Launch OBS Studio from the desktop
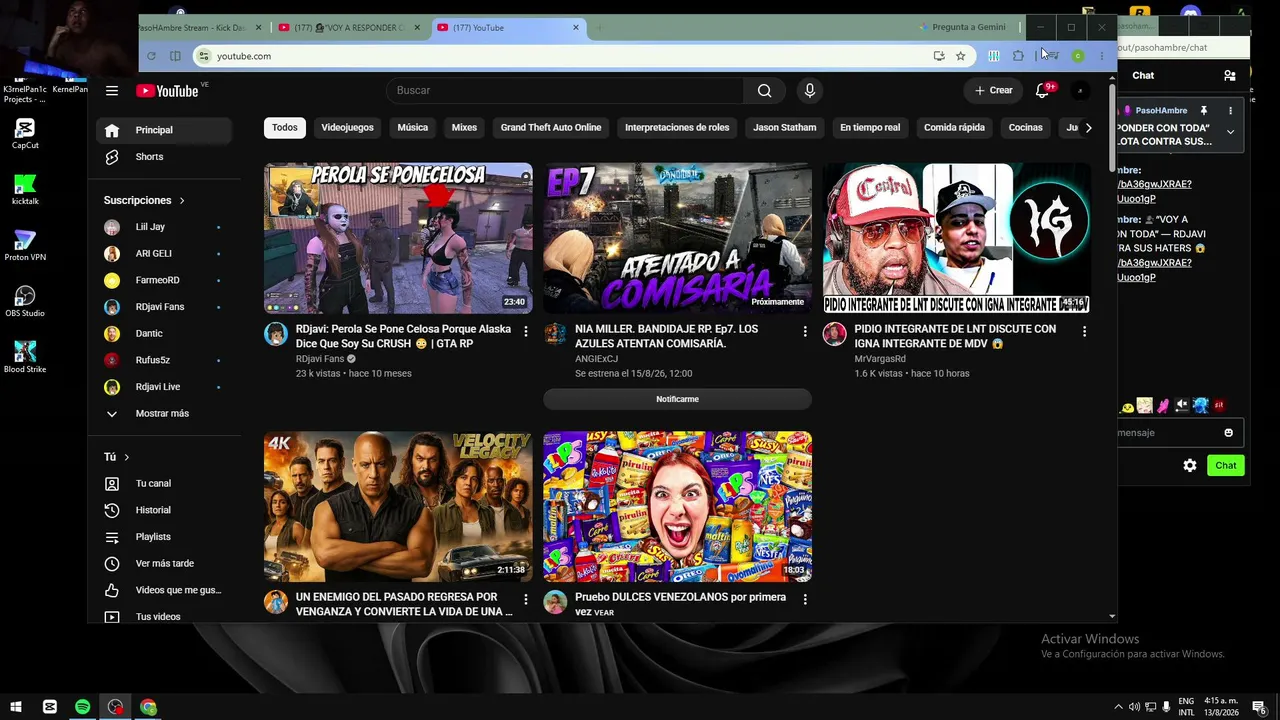Image resolution: width=1280 pixels, height=720 pixels. click(x=25, y=302)
